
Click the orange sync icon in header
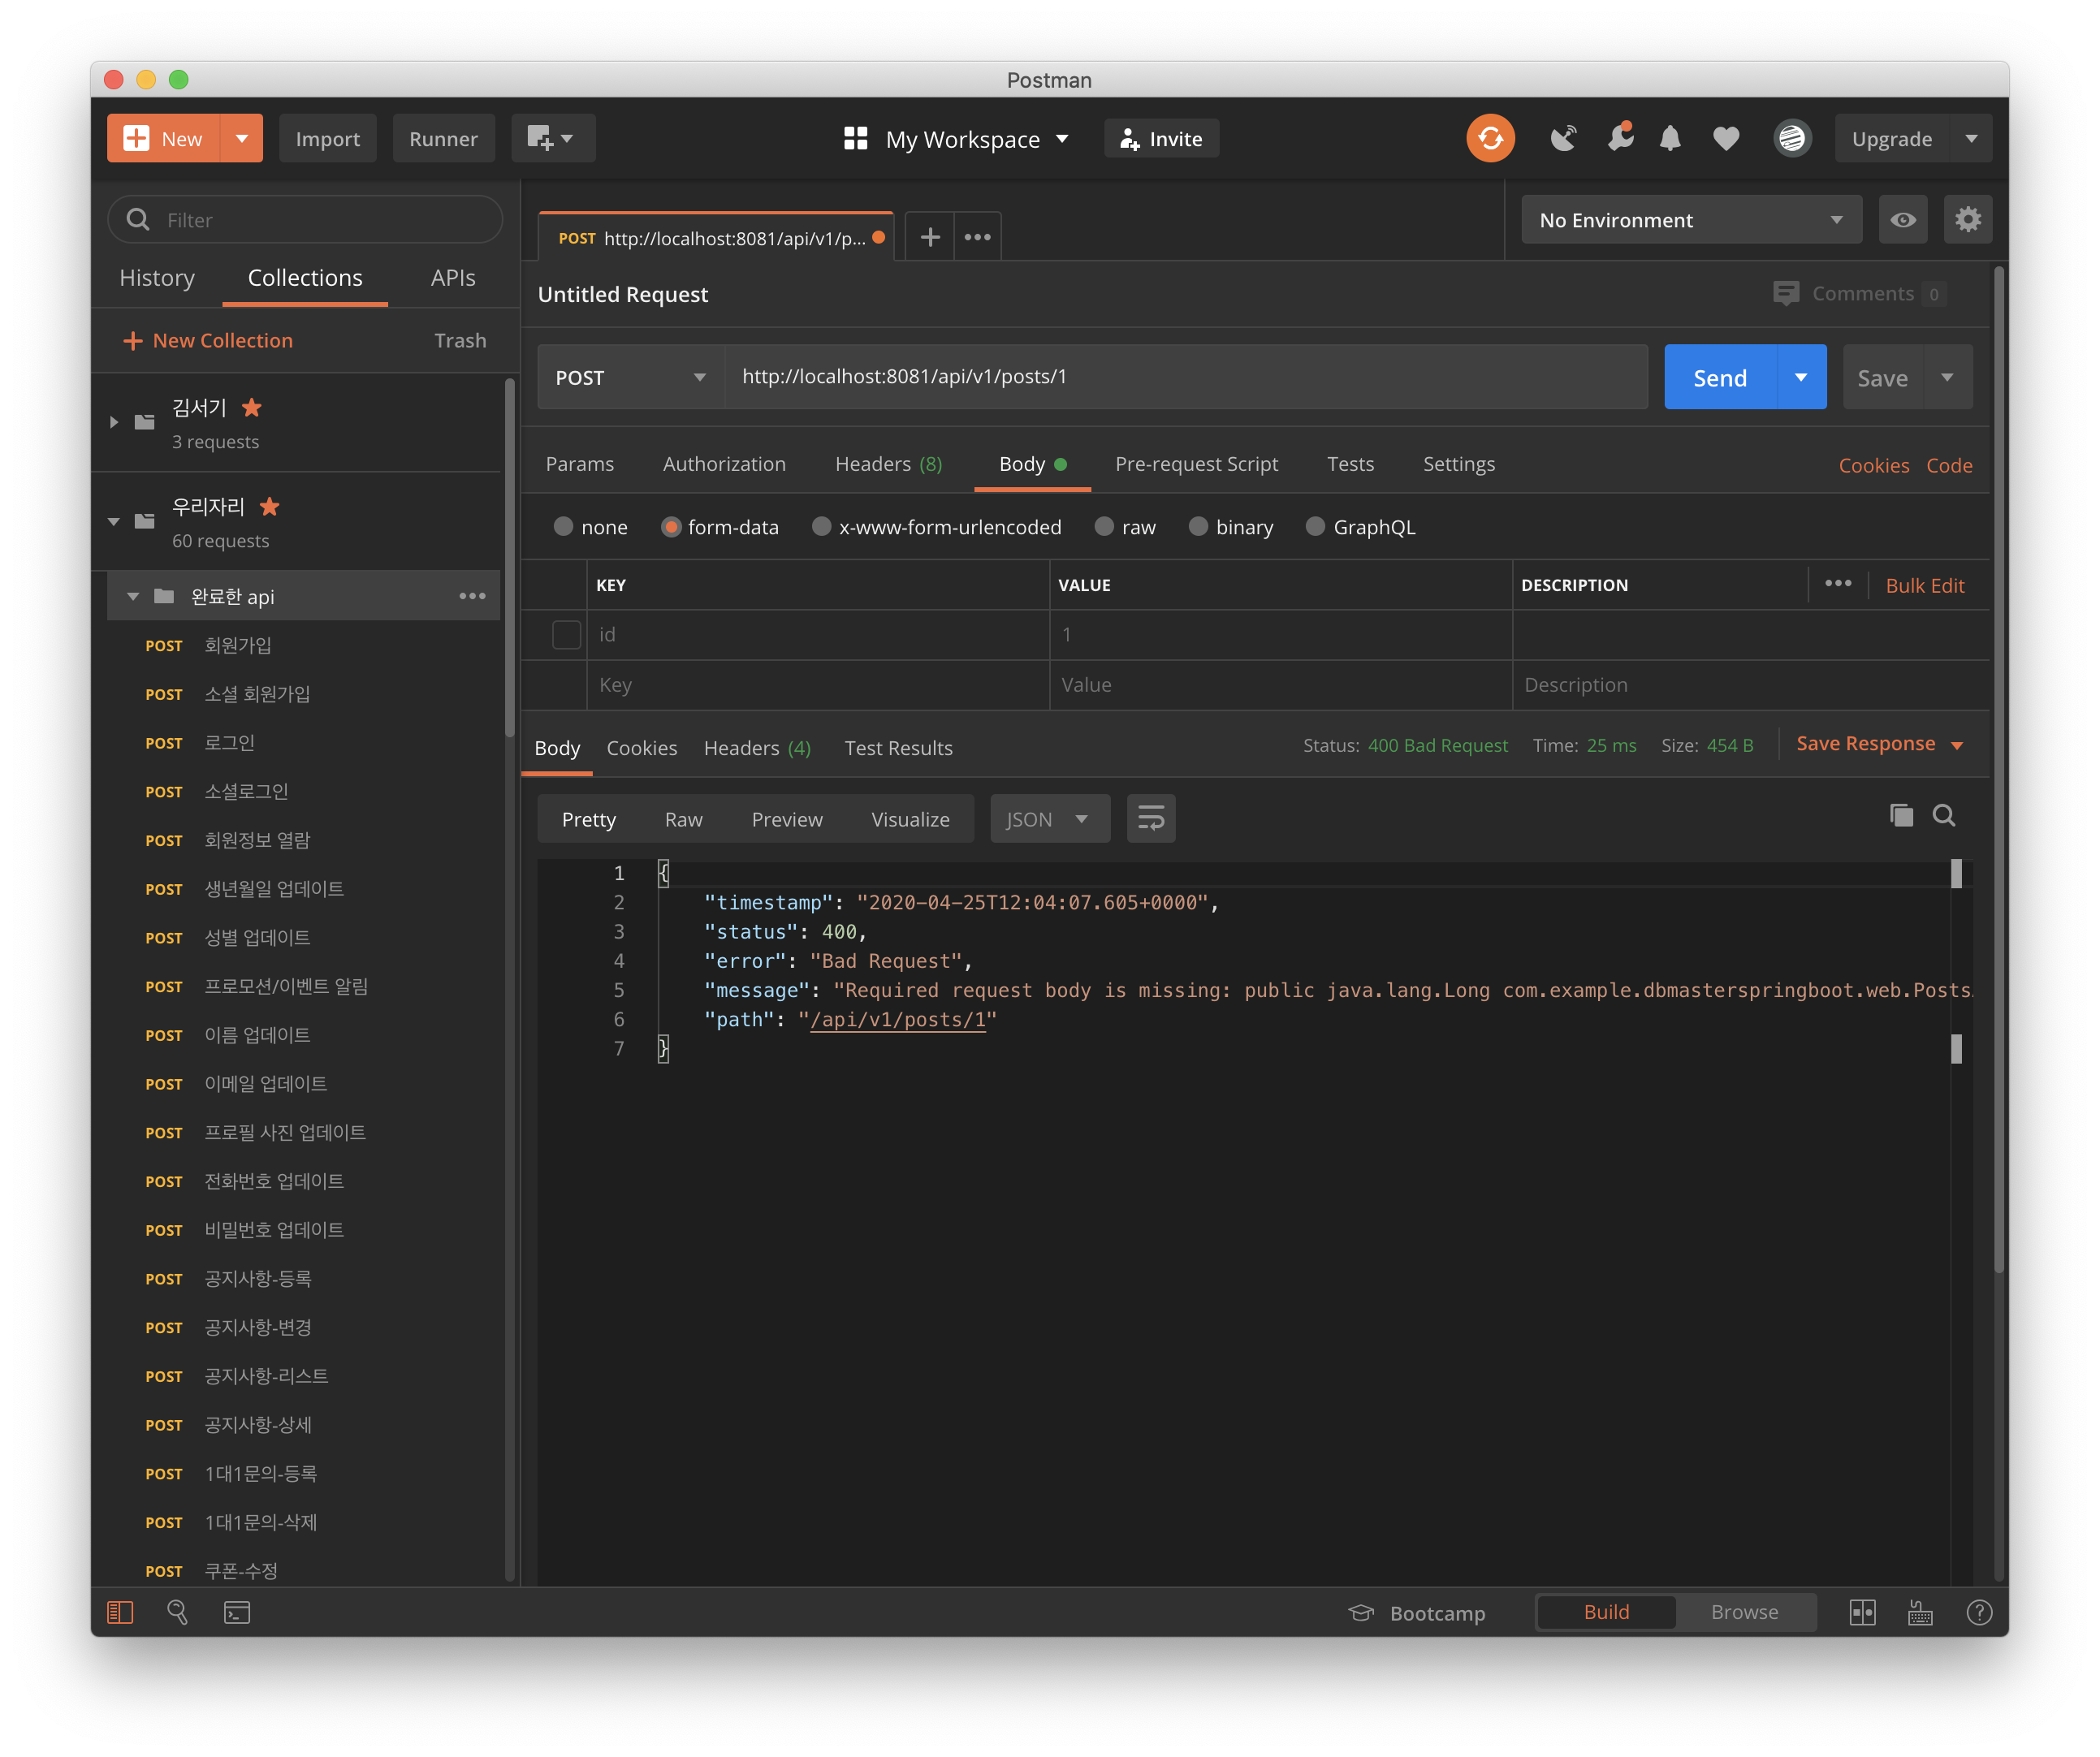(x=1489, y=139)
